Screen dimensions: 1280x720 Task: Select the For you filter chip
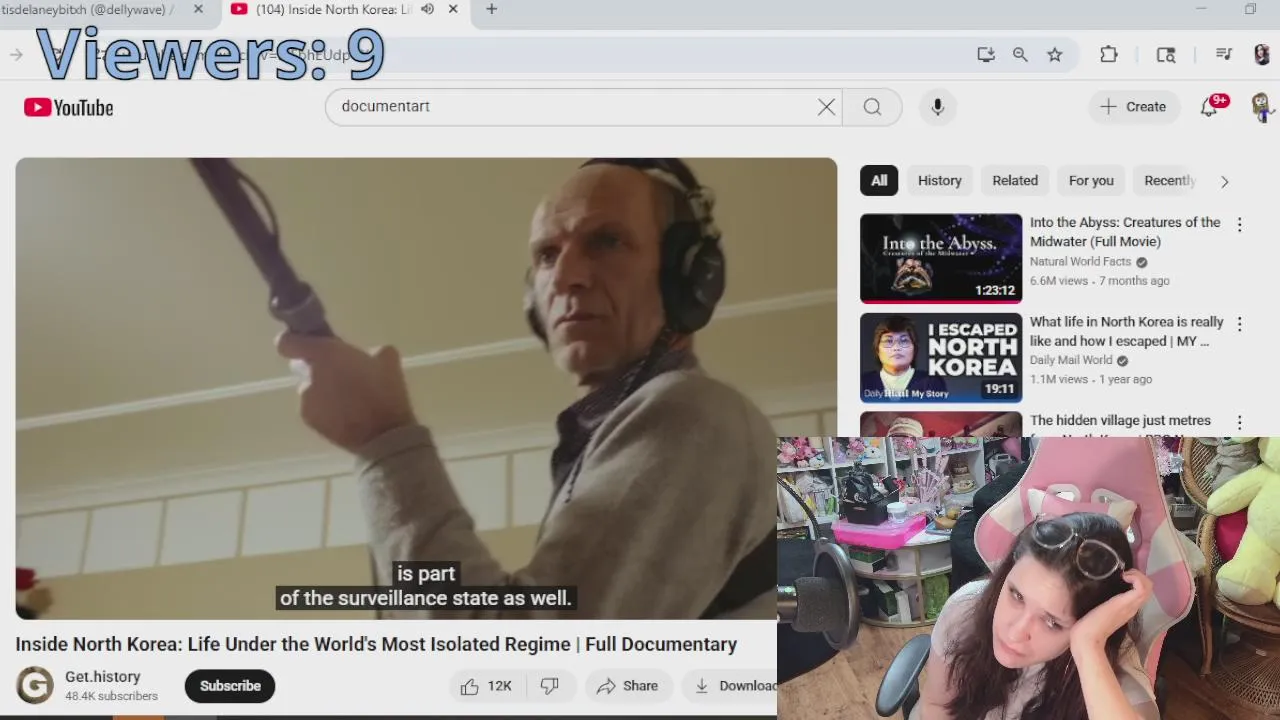tap(1091, 180)
